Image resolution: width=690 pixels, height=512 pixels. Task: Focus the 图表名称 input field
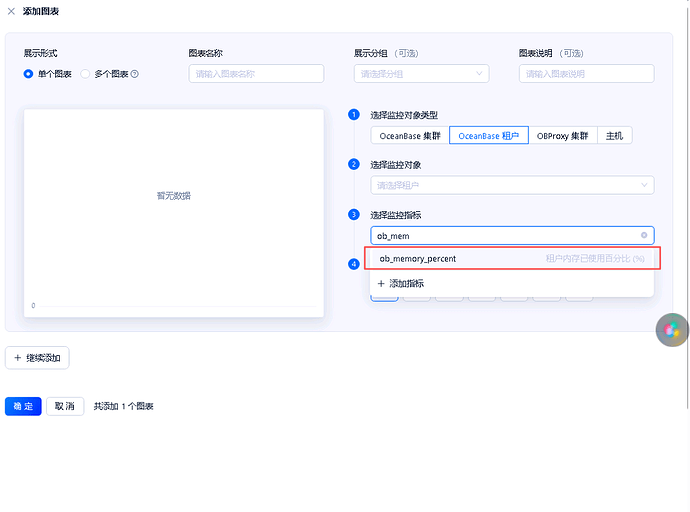coord(256,73)
